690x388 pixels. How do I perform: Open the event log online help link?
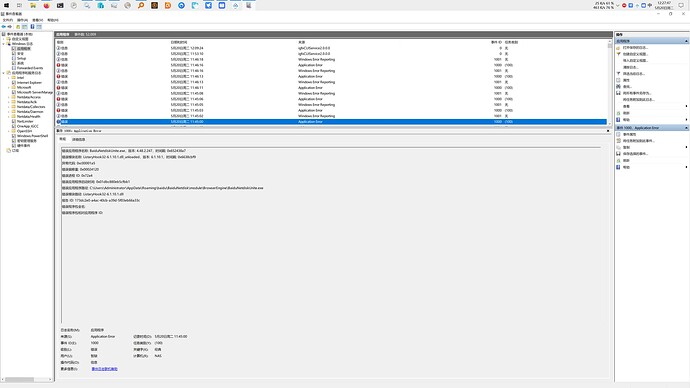click(x=104, y=369)
